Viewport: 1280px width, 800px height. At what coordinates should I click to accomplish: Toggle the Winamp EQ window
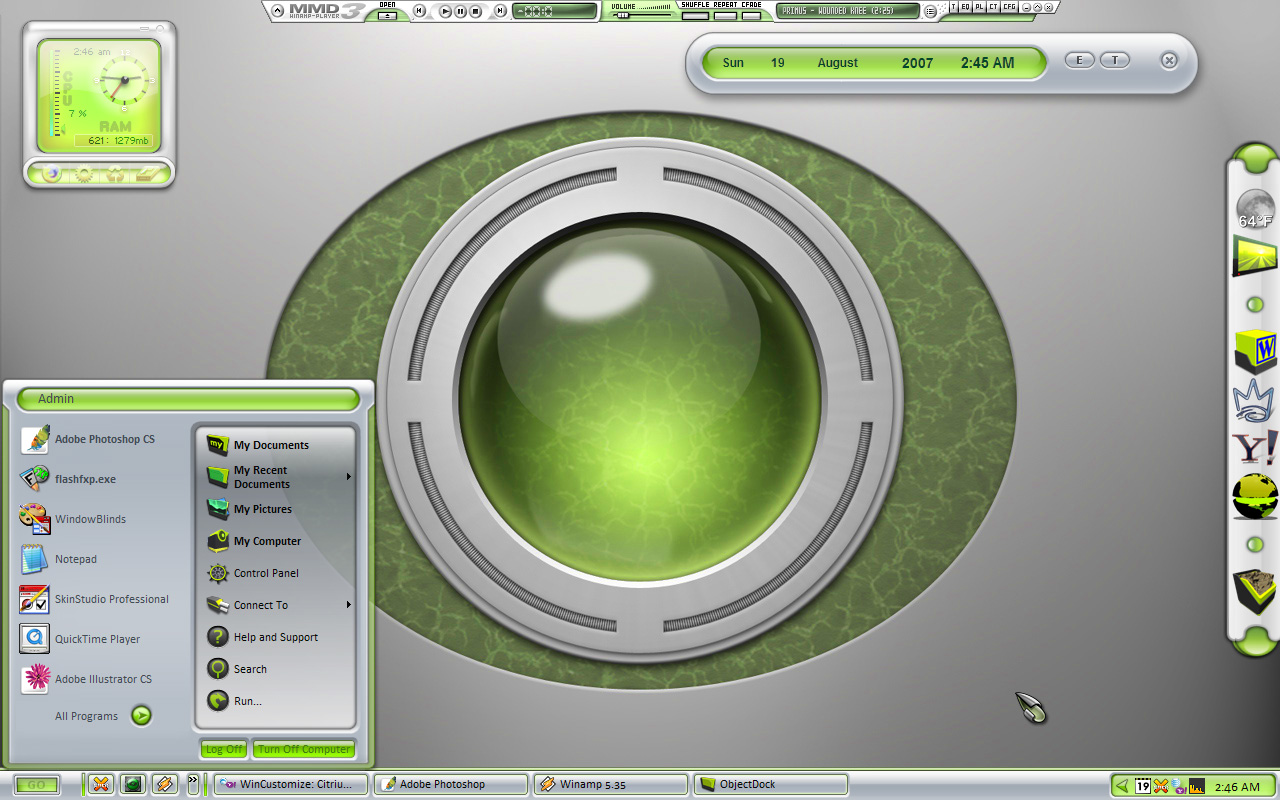(965, 7)
